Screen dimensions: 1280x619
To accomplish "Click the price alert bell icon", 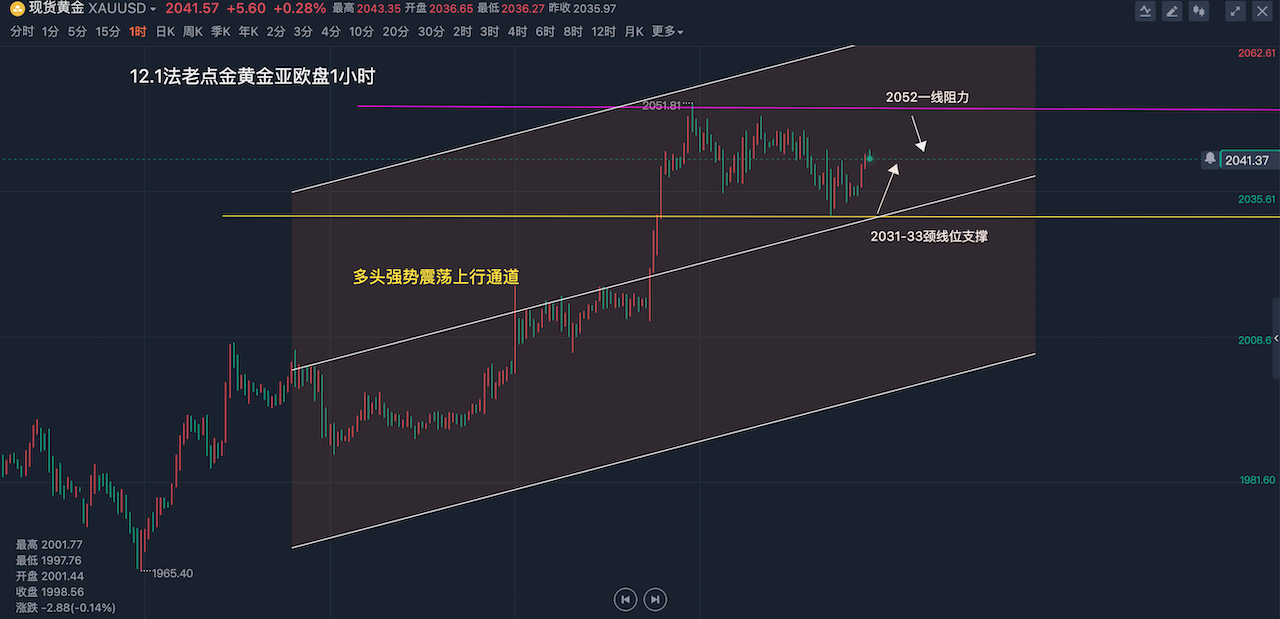I will pyautogui.click(x=1210, y=159).
